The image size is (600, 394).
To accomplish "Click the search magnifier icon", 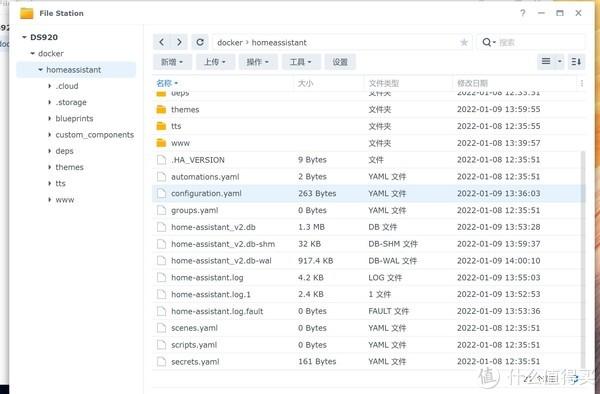I will click(486, 42).
